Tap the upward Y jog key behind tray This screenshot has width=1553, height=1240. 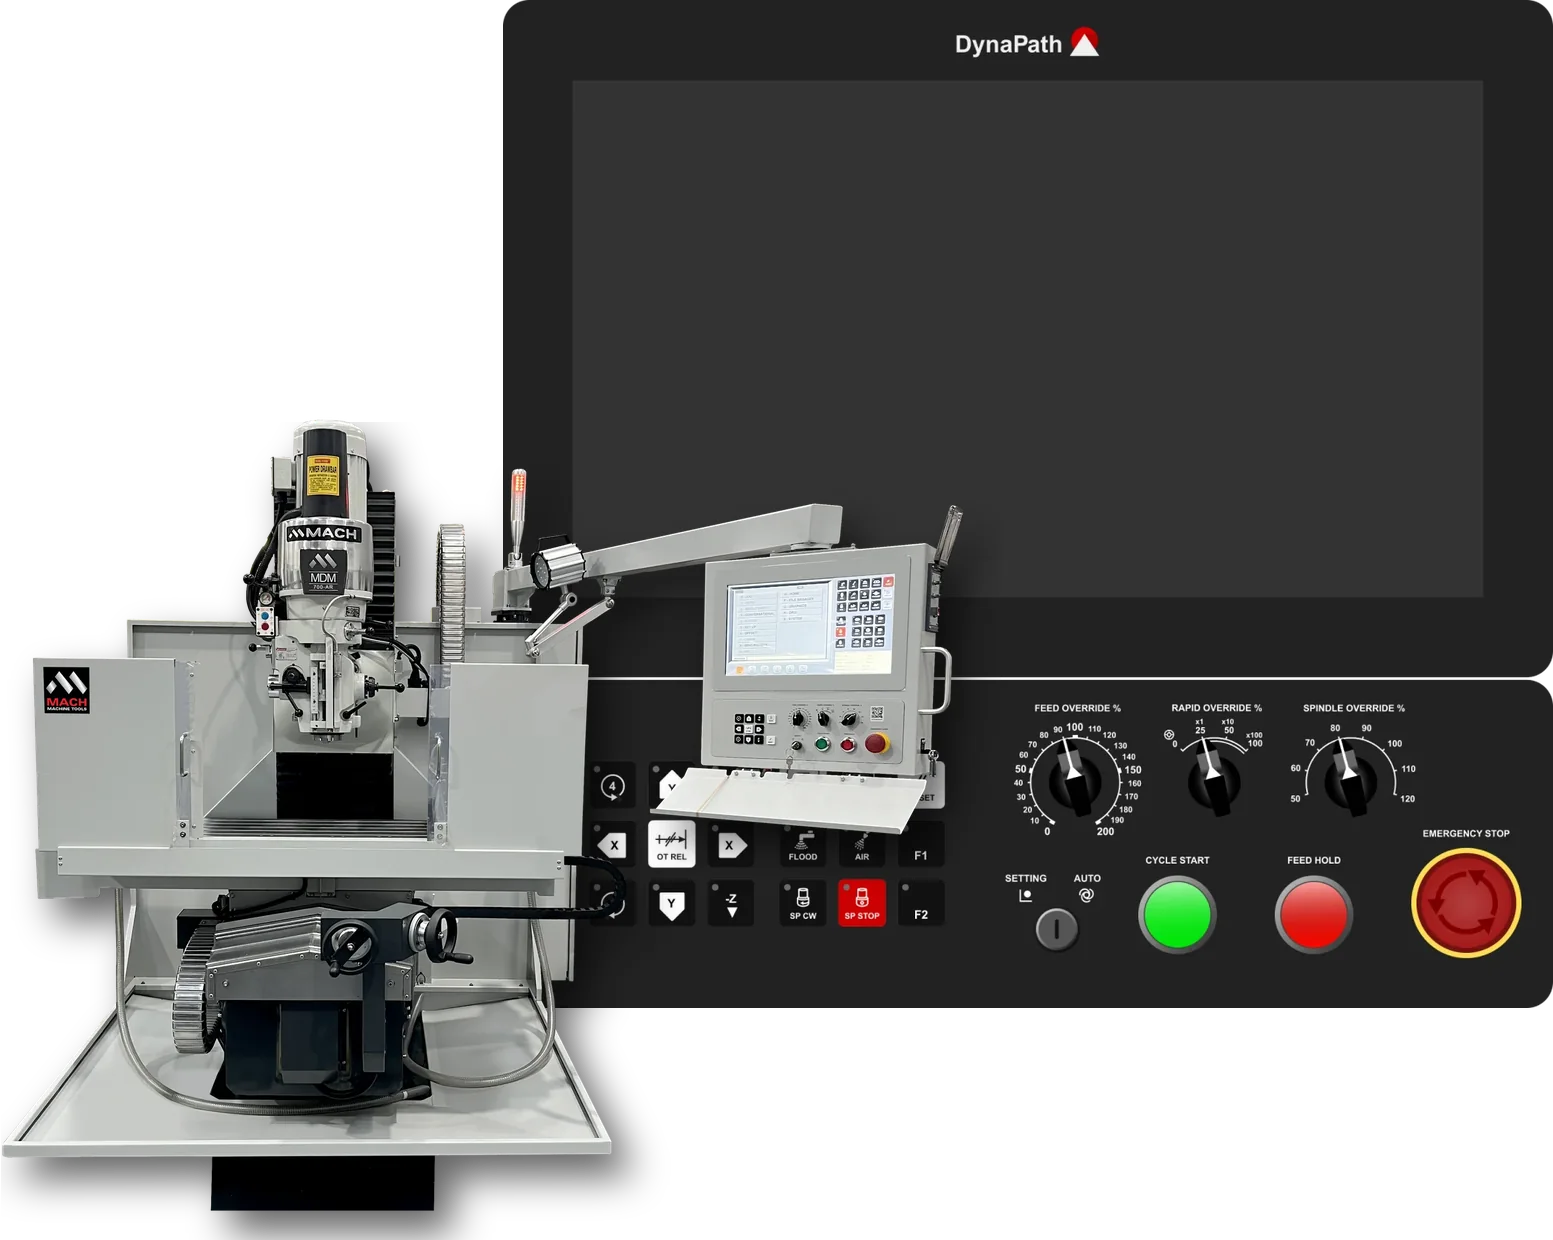(x=670, y=785)
